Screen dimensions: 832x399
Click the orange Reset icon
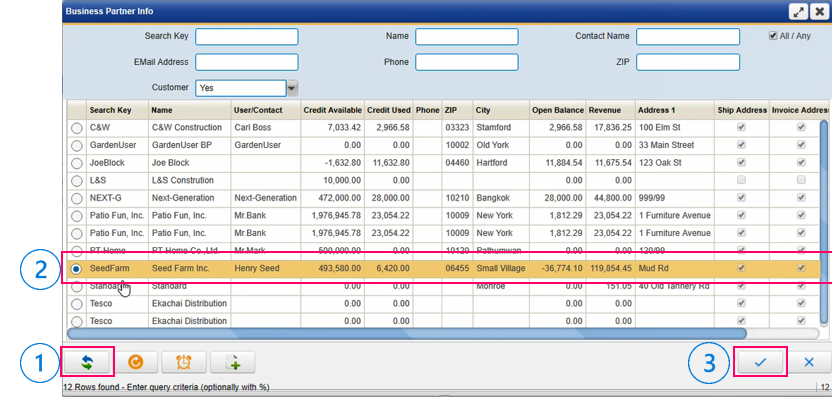pos(136,362)
